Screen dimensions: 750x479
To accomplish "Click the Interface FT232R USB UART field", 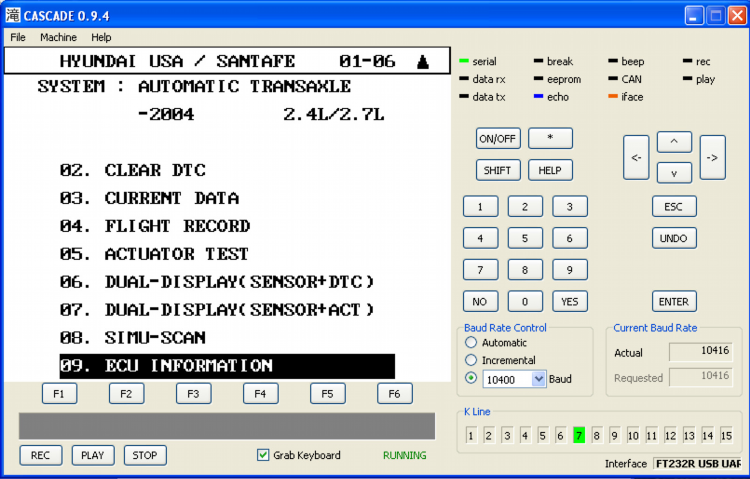I will click(x=698, y=463).
